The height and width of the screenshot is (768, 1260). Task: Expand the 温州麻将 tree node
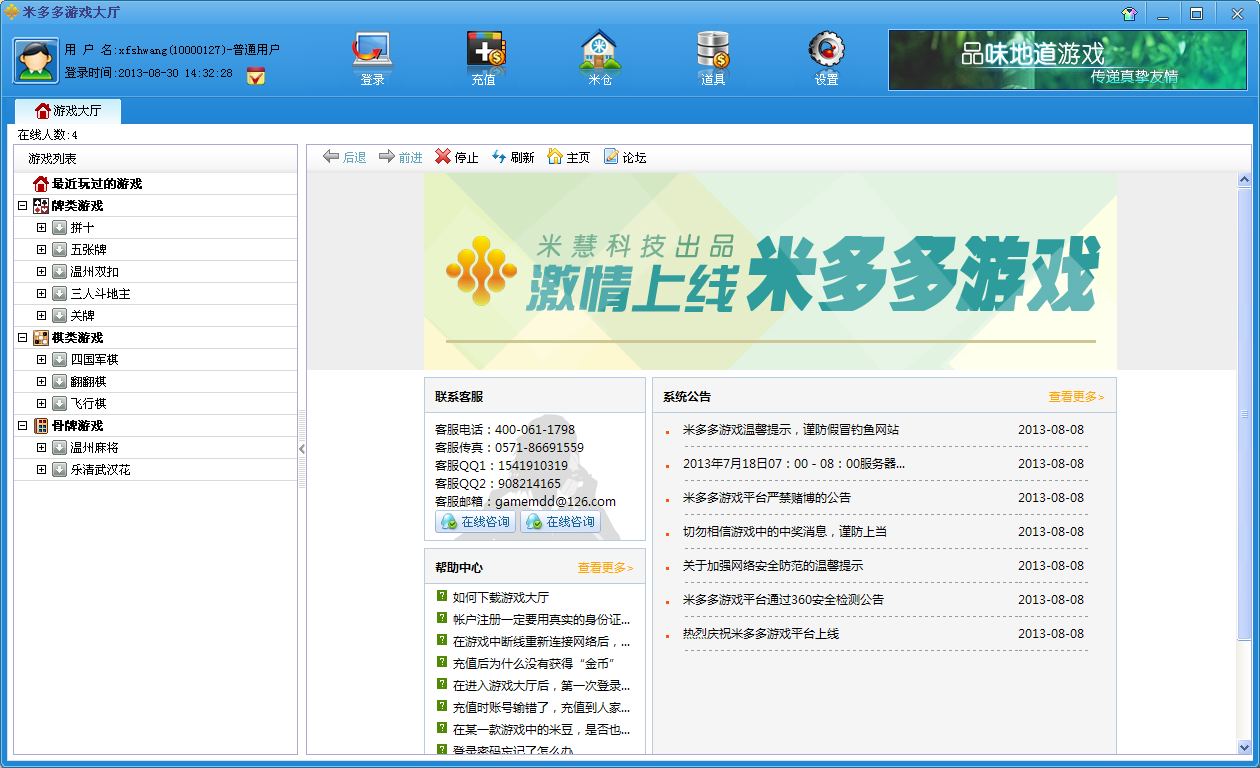point(41,448)
